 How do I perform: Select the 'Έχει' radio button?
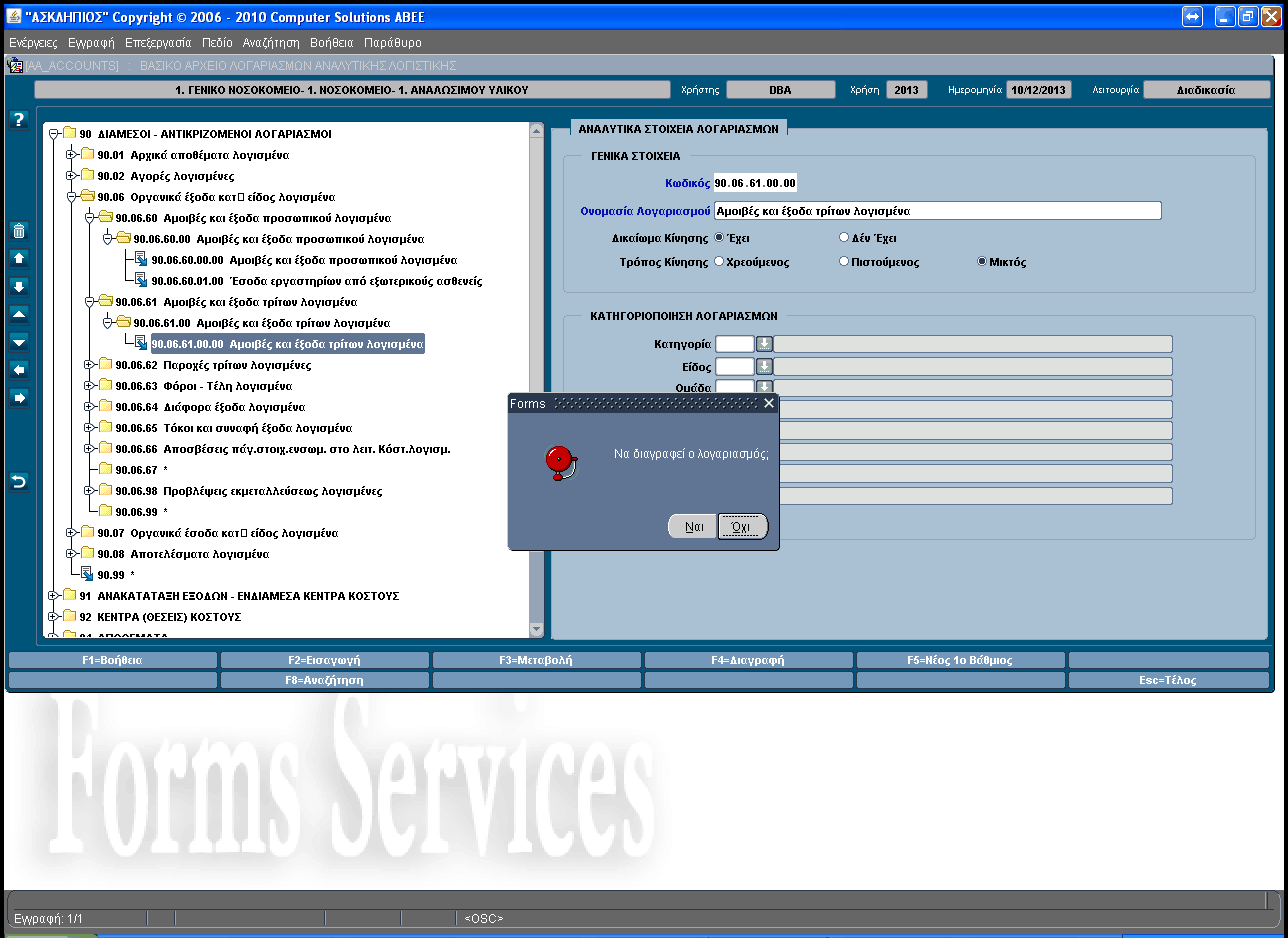[x=719, y=238]
